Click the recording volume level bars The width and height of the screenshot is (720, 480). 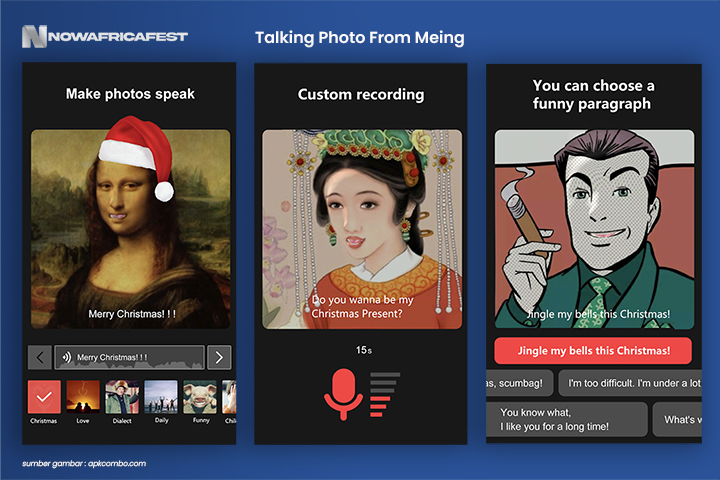(385, 395)
